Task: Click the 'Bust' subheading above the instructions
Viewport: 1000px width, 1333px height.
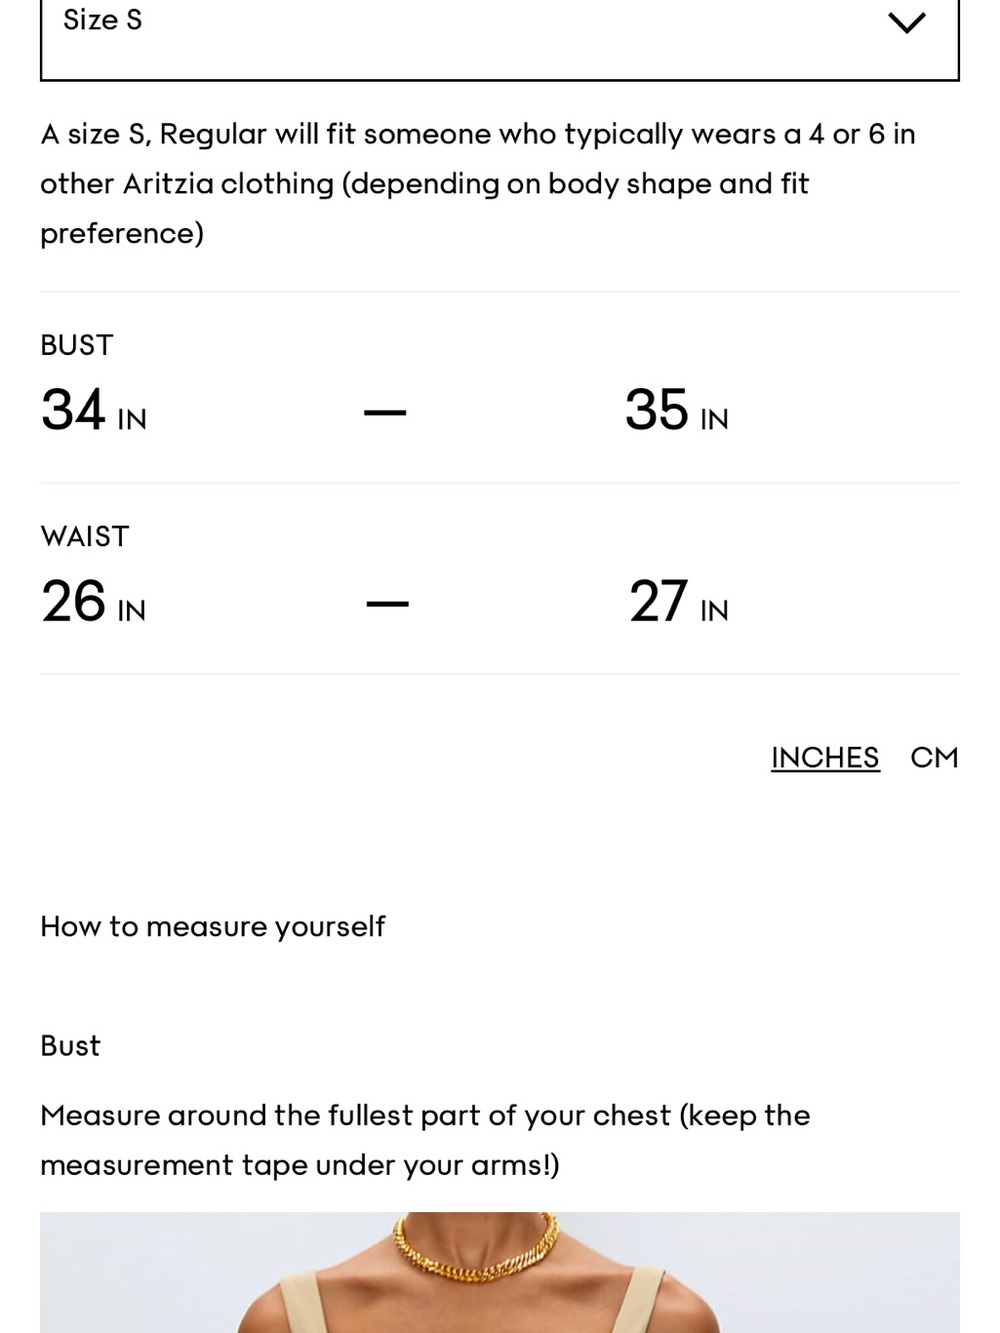Action: [70, 1046]
